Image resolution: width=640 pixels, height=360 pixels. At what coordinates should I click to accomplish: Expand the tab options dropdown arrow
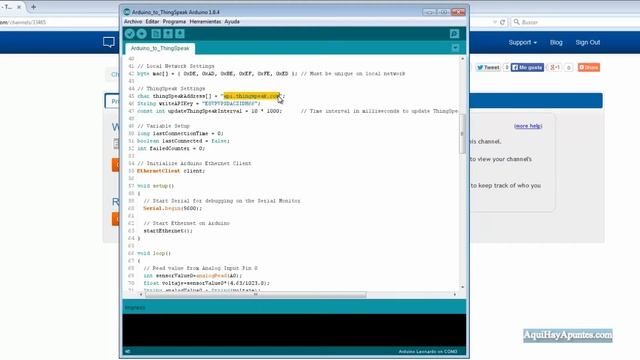tap(456, 48)
